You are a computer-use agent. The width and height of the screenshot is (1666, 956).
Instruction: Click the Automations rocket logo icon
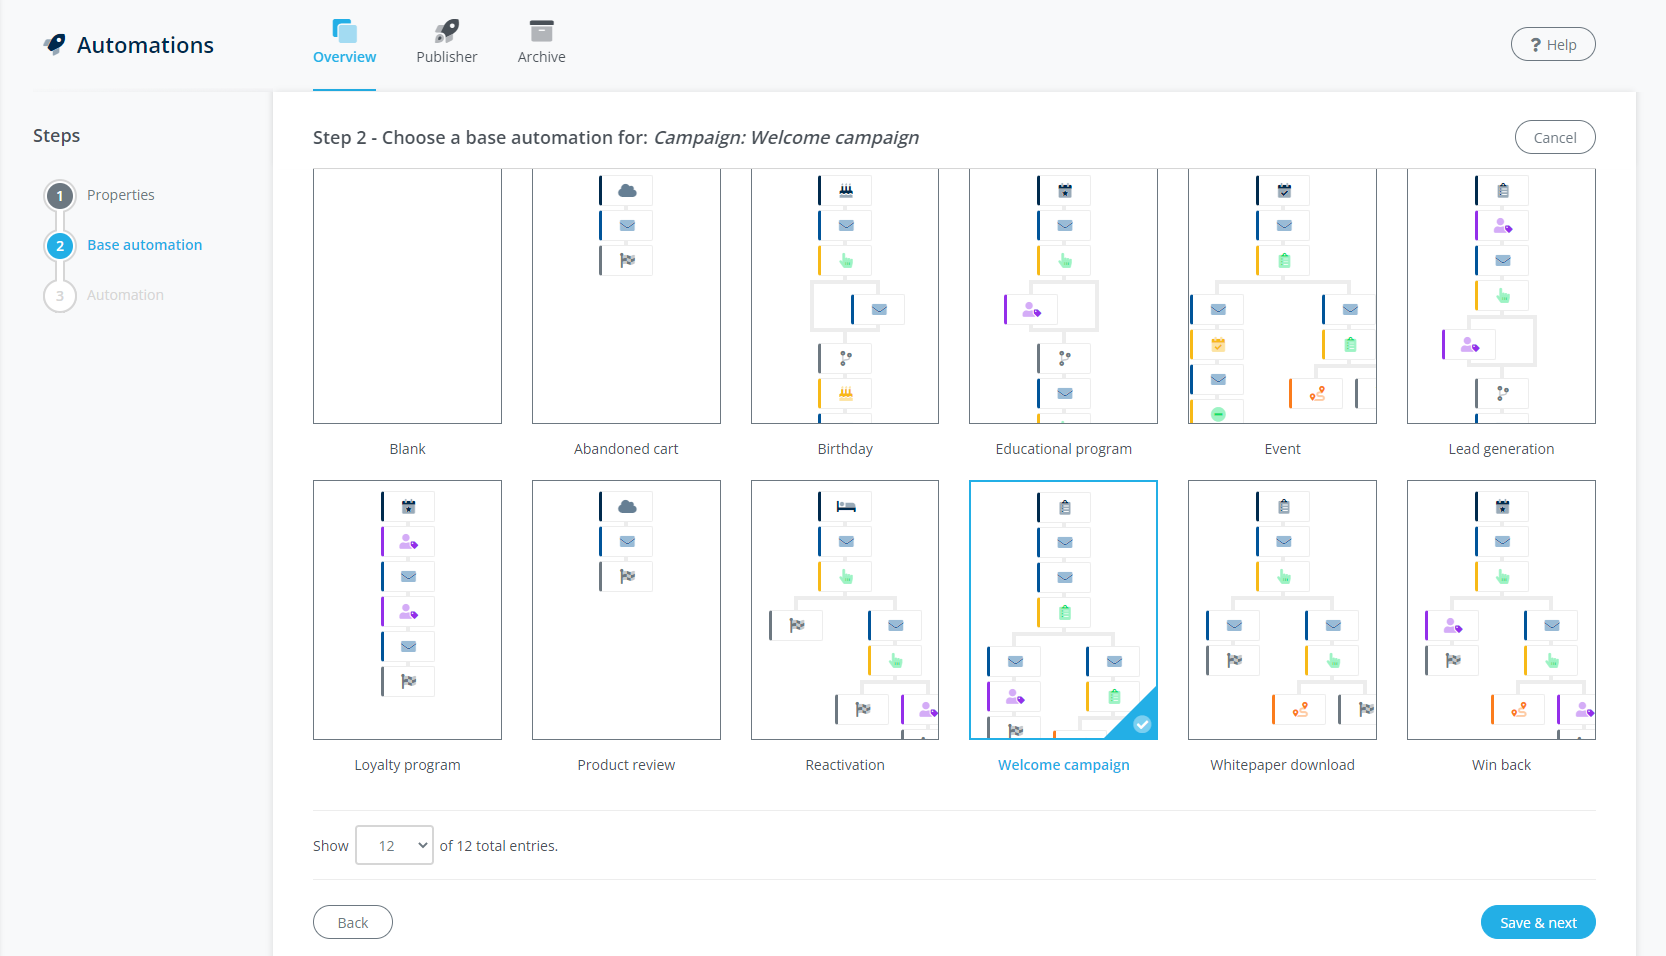55,44
